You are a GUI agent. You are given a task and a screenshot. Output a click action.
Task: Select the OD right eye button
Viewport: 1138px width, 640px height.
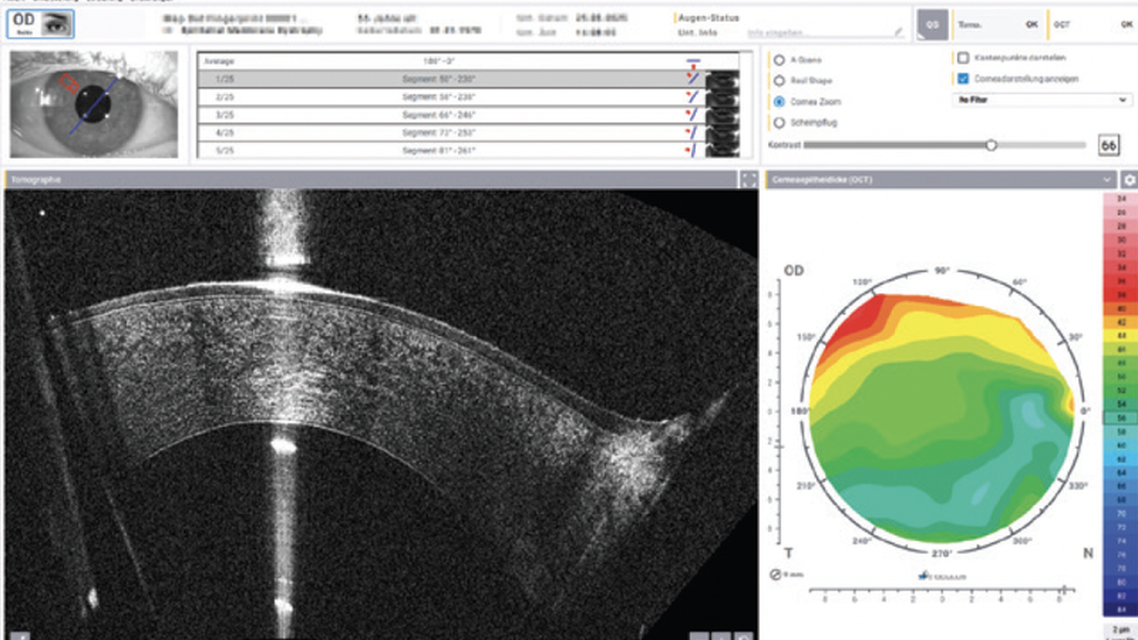coord(41,24)
